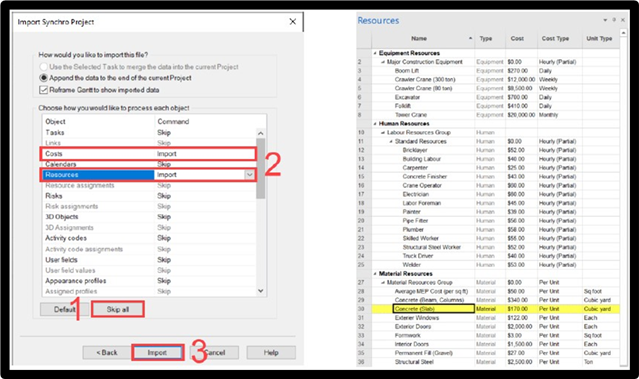639x379 pixels.
Task: Click the Import button at dialog bottom
Action: click(x=157, y=353)
